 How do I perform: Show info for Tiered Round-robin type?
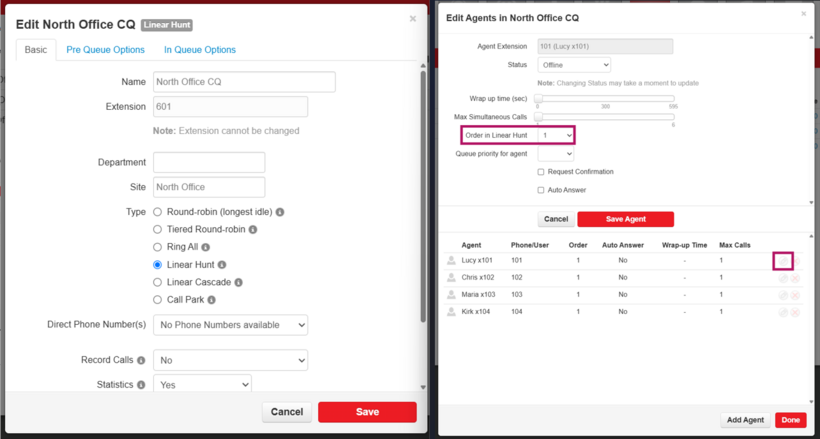tap(253, 230)
